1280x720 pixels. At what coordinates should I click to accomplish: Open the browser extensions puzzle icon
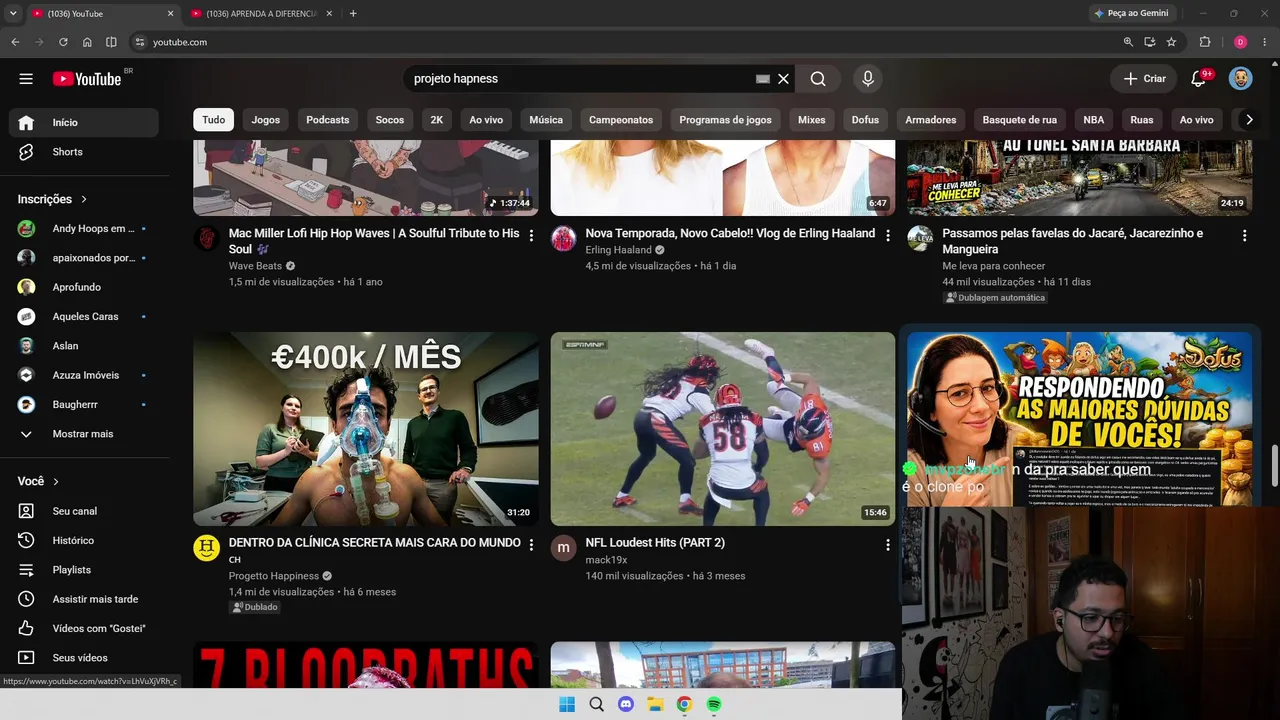[x=1204, y=42]
